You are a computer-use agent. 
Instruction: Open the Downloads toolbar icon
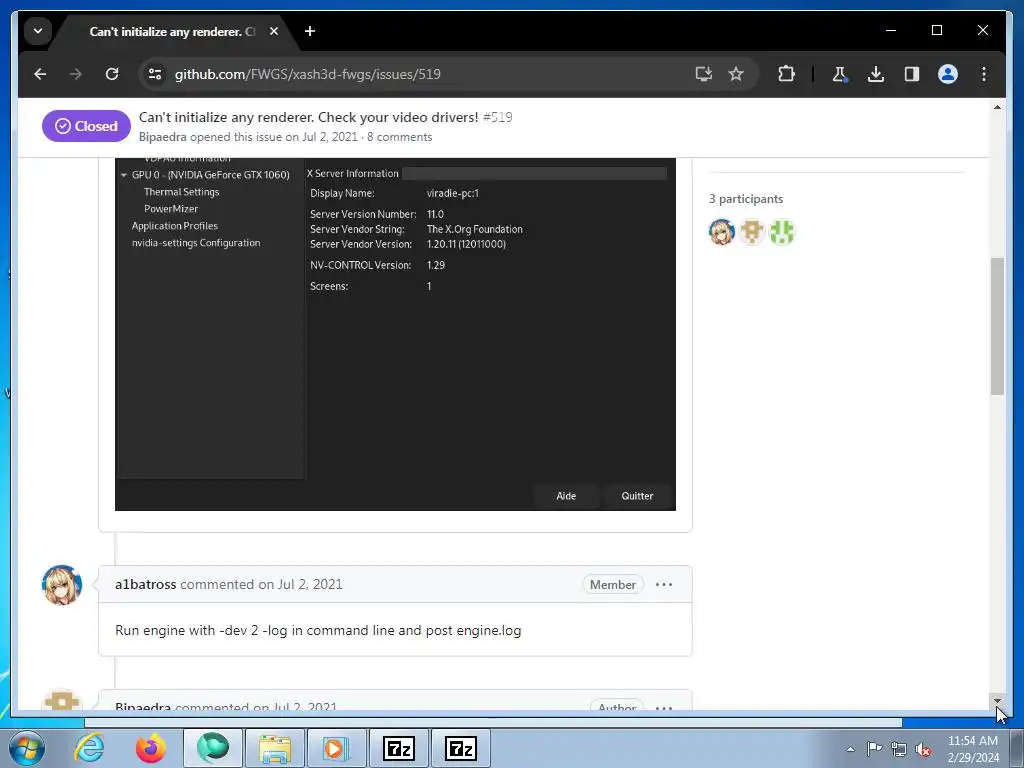(876, 74)
